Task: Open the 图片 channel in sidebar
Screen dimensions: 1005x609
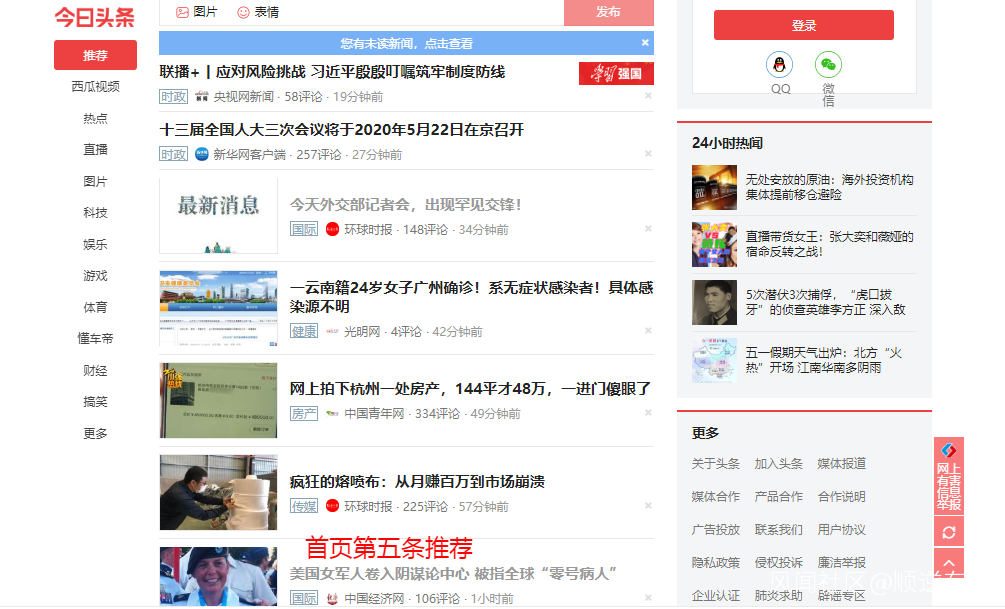Action: pyautogui.click(x=95, y=181)
